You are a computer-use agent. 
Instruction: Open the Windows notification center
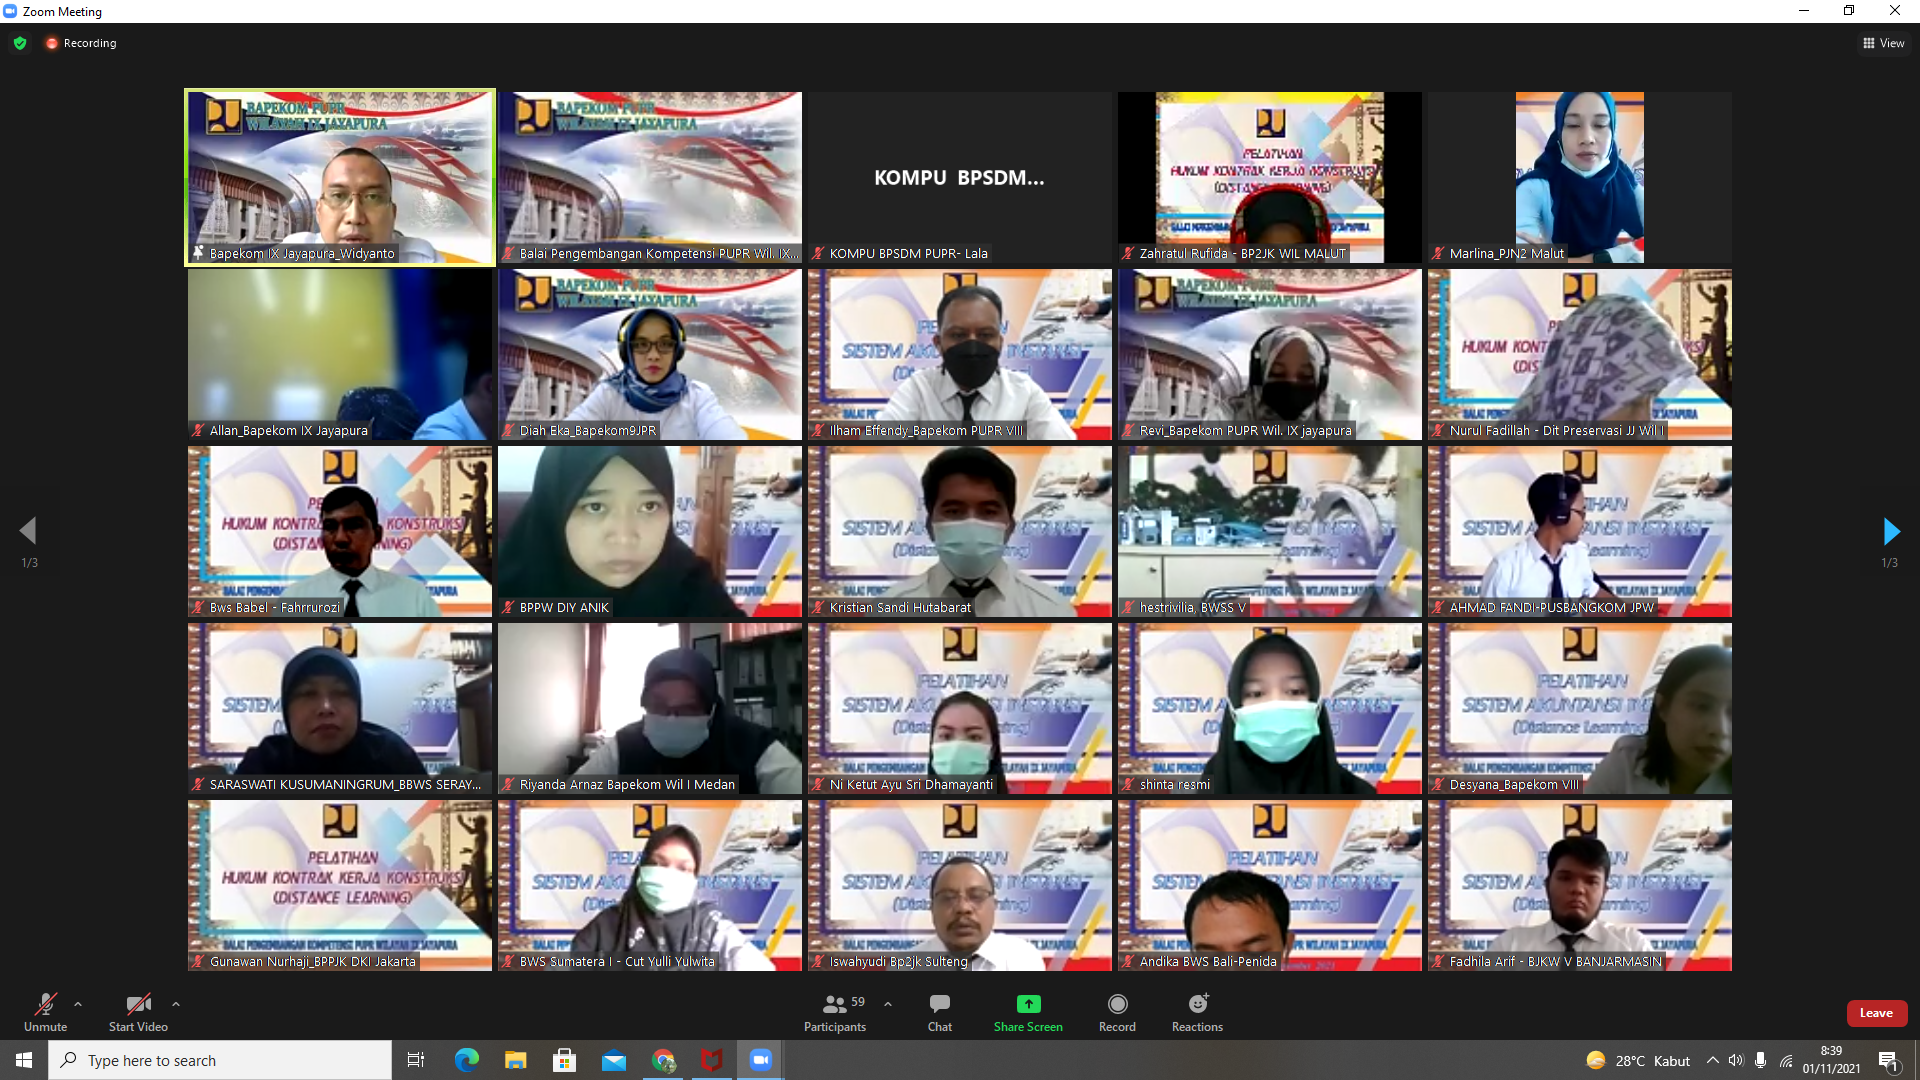(1889, 1060)
